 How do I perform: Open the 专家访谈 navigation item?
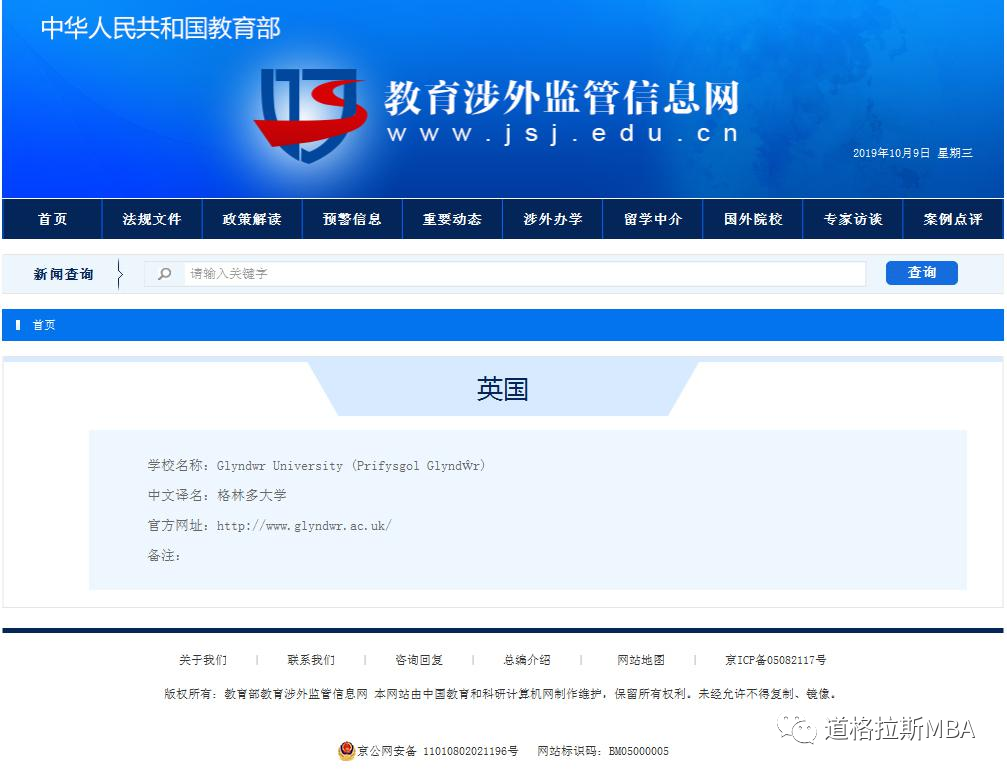853,219
